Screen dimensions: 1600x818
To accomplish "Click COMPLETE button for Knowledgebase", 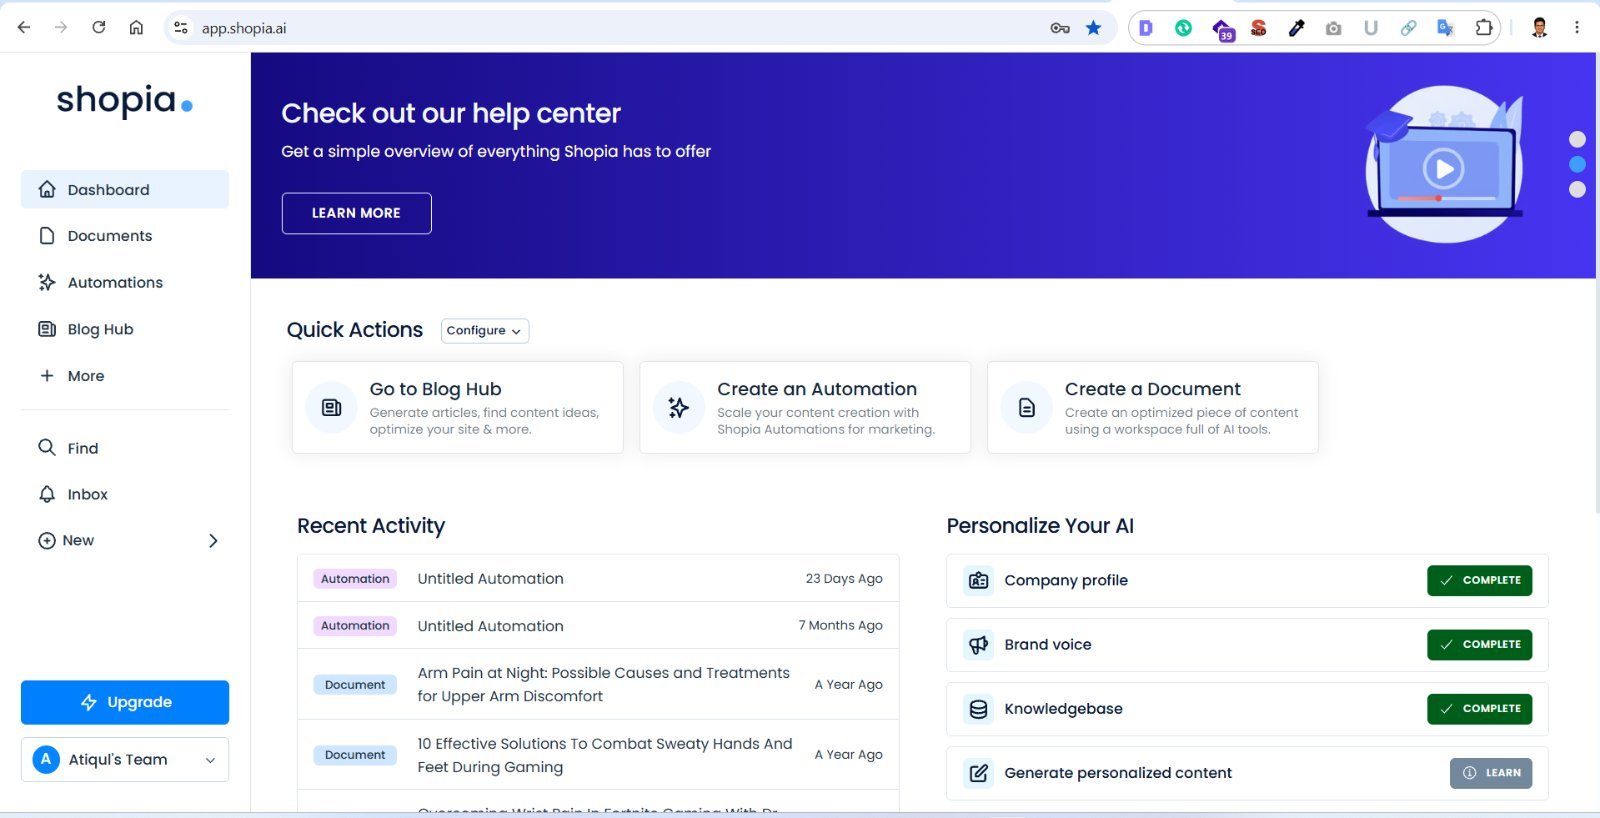I will (1479, 709).
